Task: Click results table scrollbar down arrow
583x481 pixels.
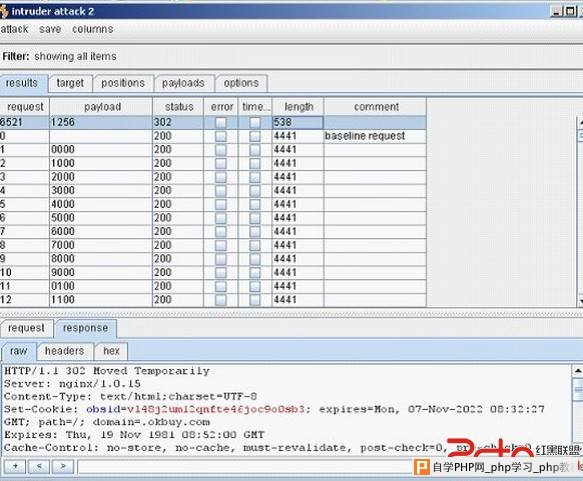Action: click(580, 300)
